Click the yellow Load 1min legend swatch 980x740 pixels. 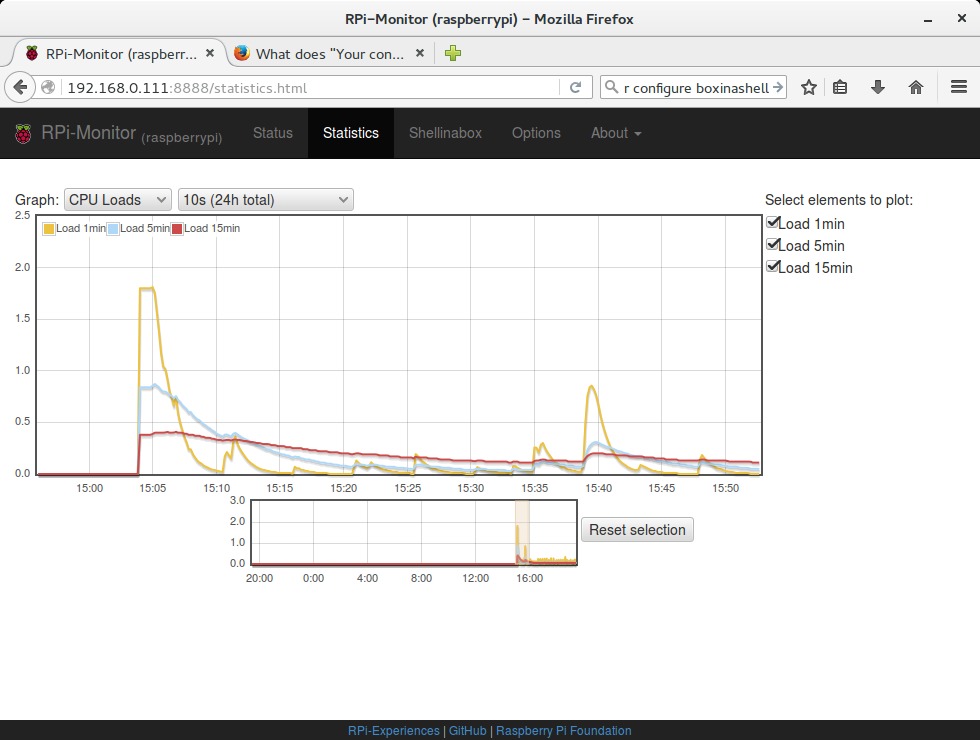click(48, 228)
